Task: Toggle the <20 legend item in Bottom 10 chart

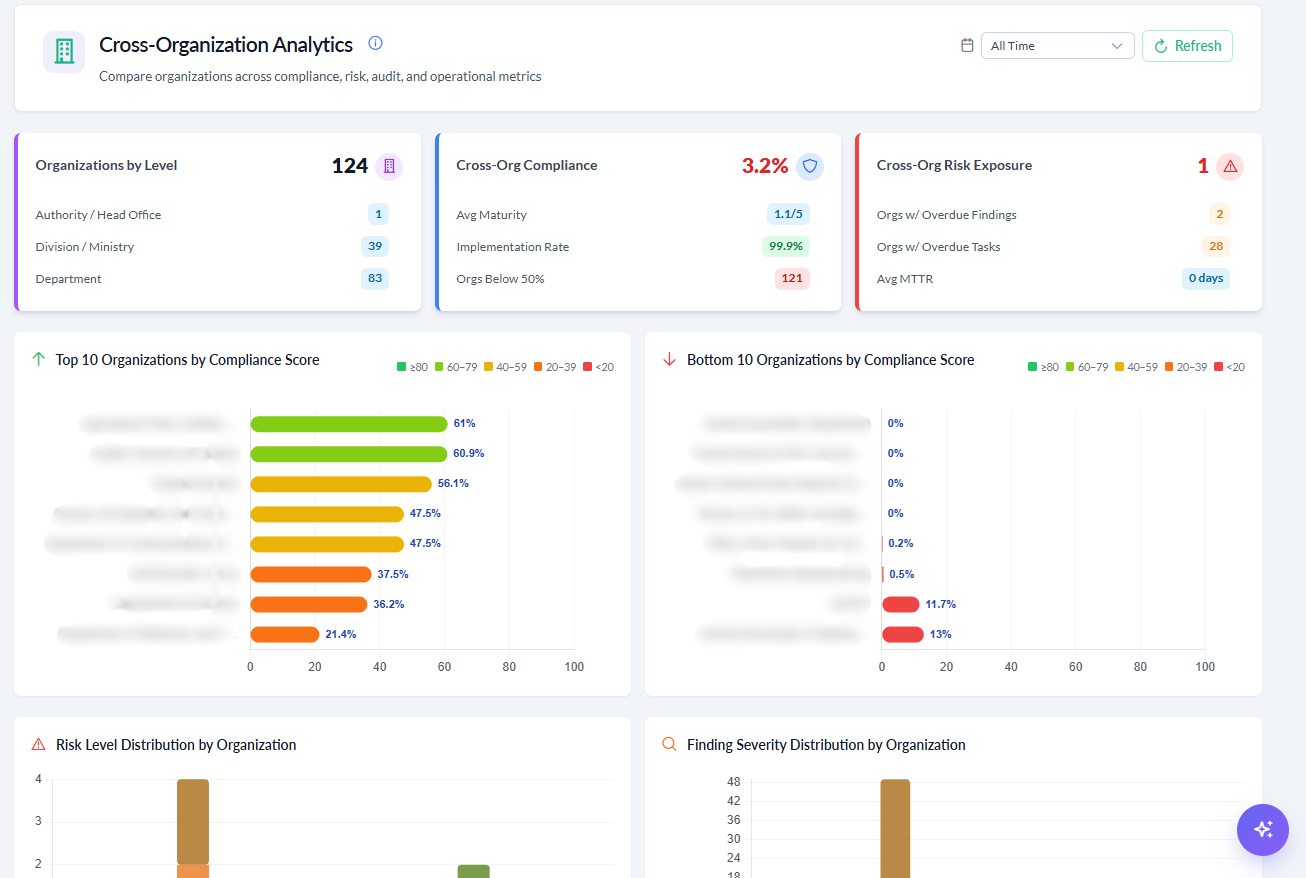Action: click(x=1229, y=367)
